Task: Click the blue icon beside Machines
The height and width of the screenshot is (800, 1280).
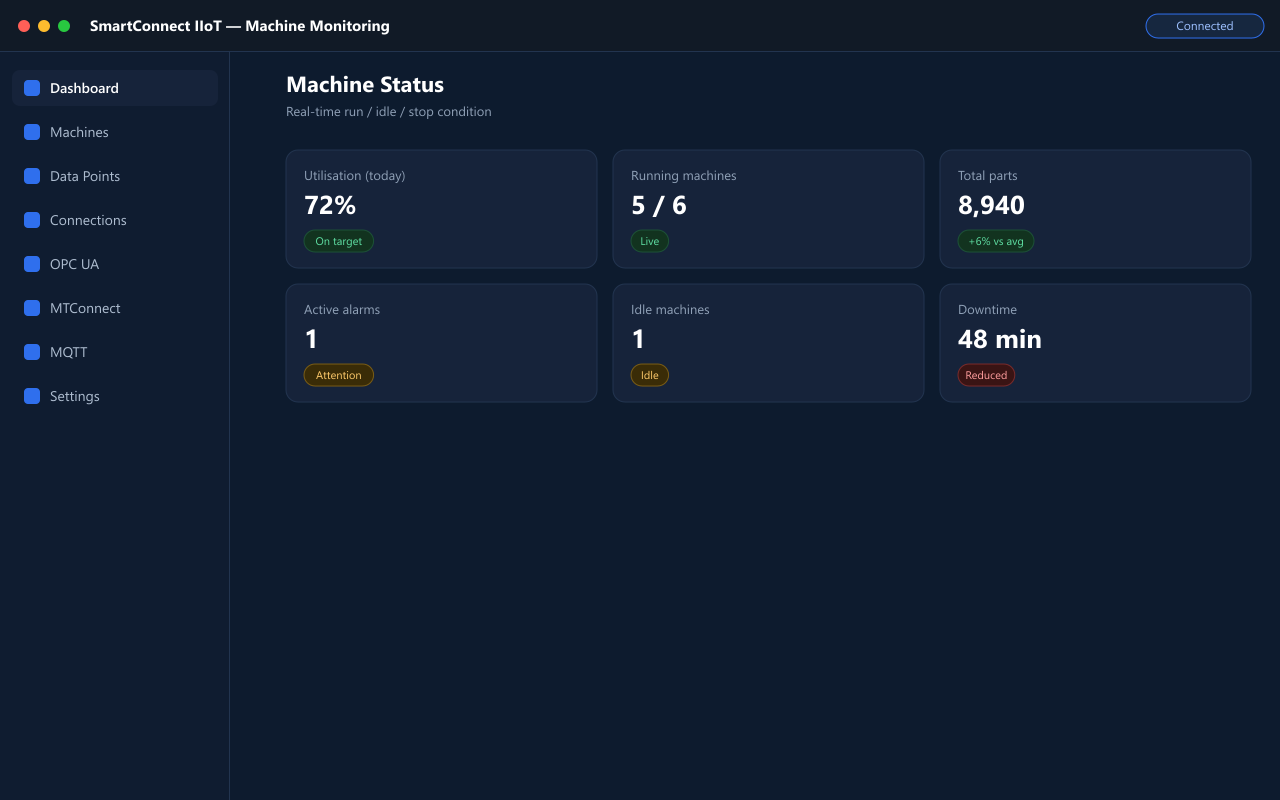Action: click(x=32, y=132)
